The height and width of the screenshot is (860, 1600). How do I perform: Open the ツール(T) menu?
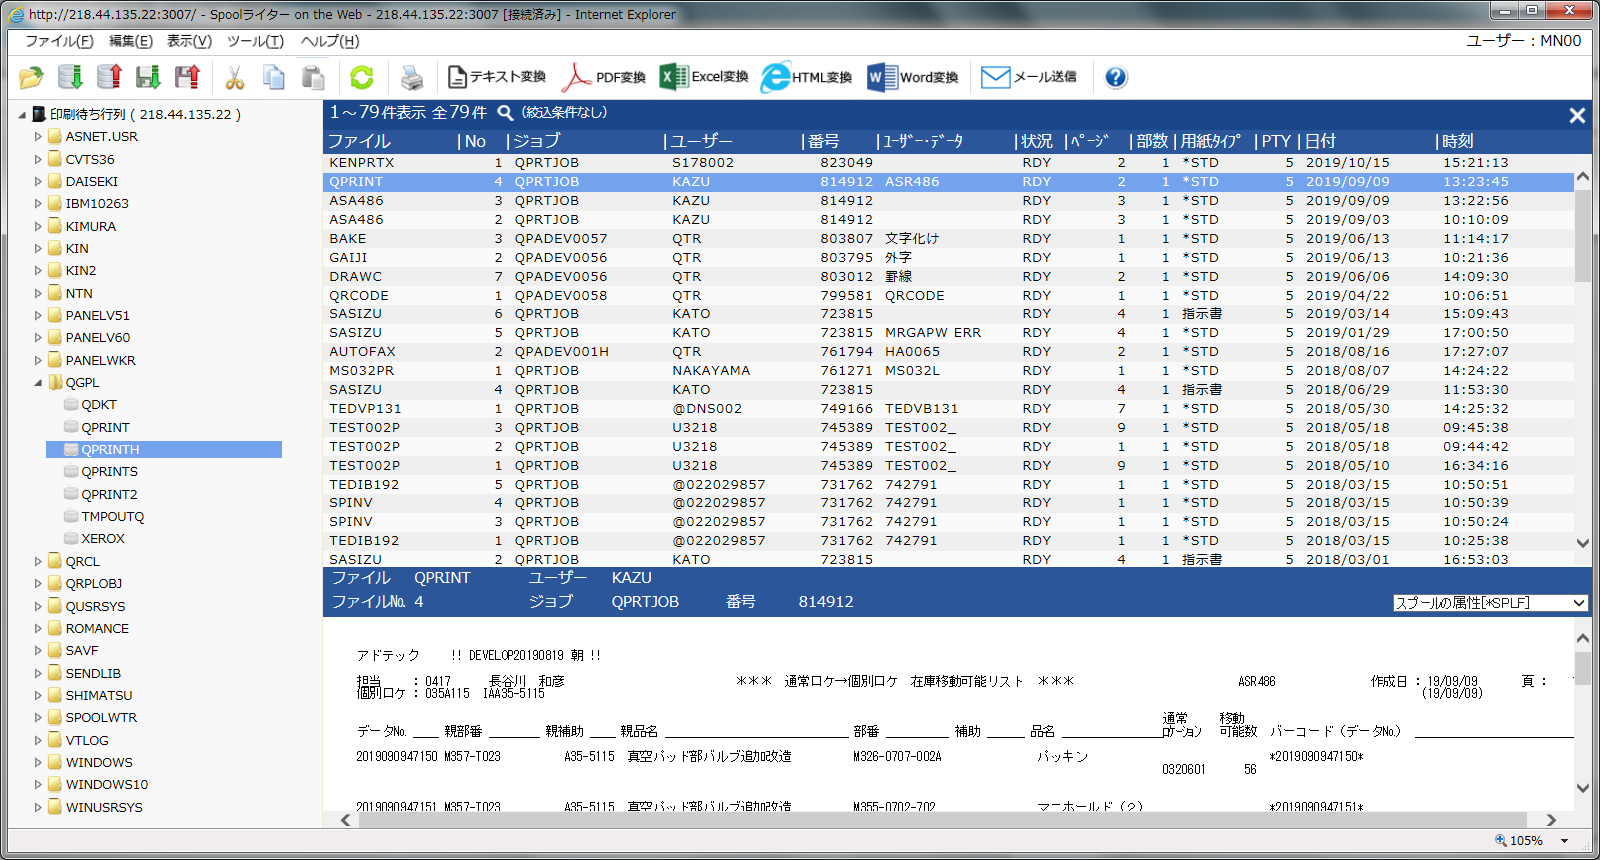255,41
